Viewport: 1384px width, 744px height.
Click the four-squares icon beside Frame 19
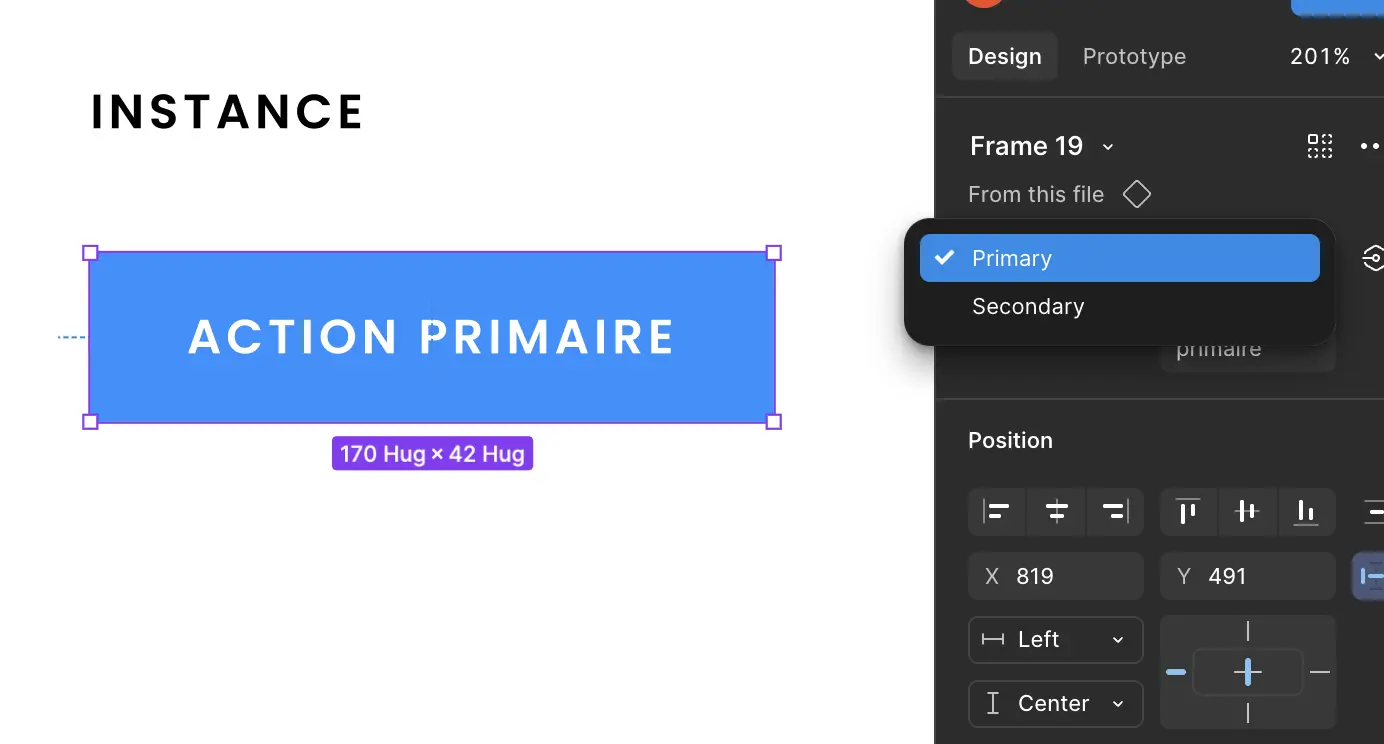click(x=1320, y=146)
